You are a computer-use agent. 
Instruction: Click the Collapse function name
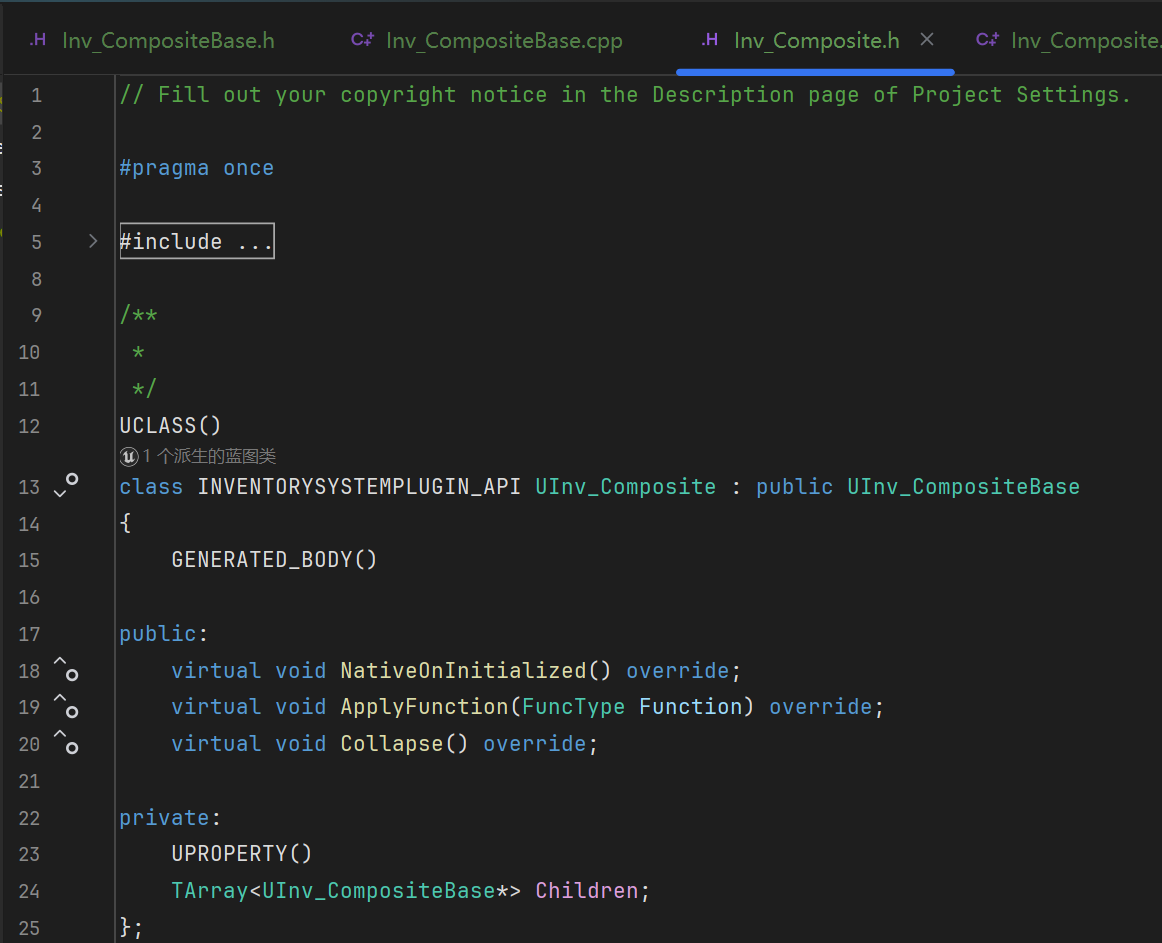(392, 744)
